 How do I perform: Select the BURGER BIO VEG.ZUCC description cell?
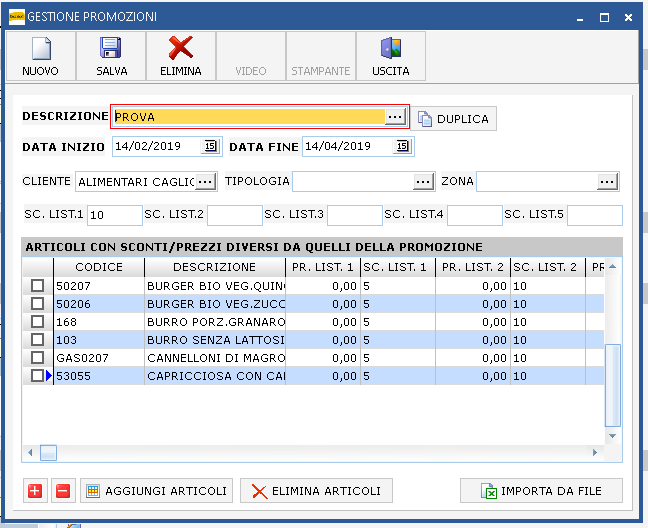pos(215,304)
